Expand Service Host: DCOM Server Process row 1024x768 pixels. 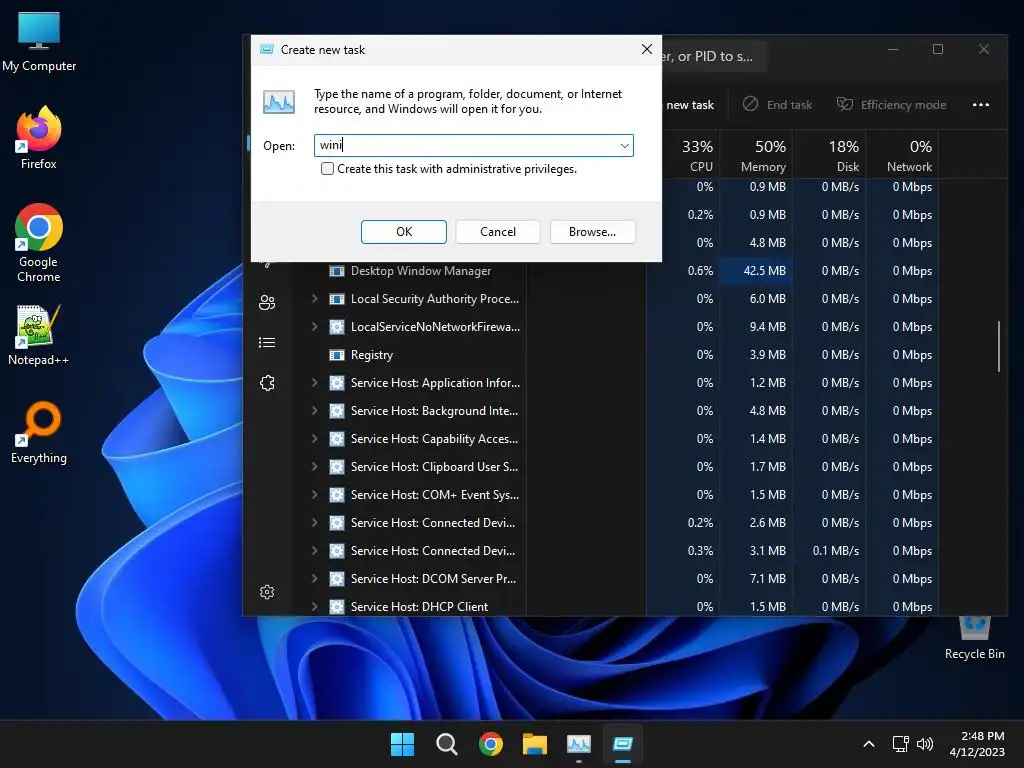point(314,579)
